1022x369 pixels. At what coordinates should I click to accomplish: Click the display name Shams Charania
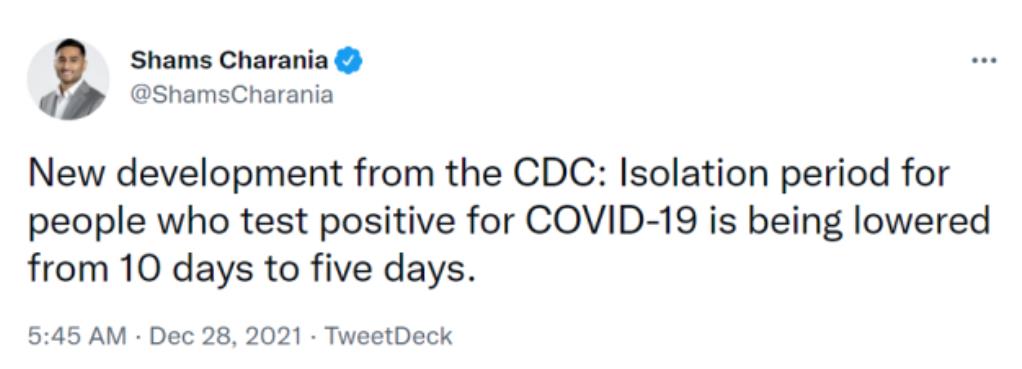click(229, 61)
